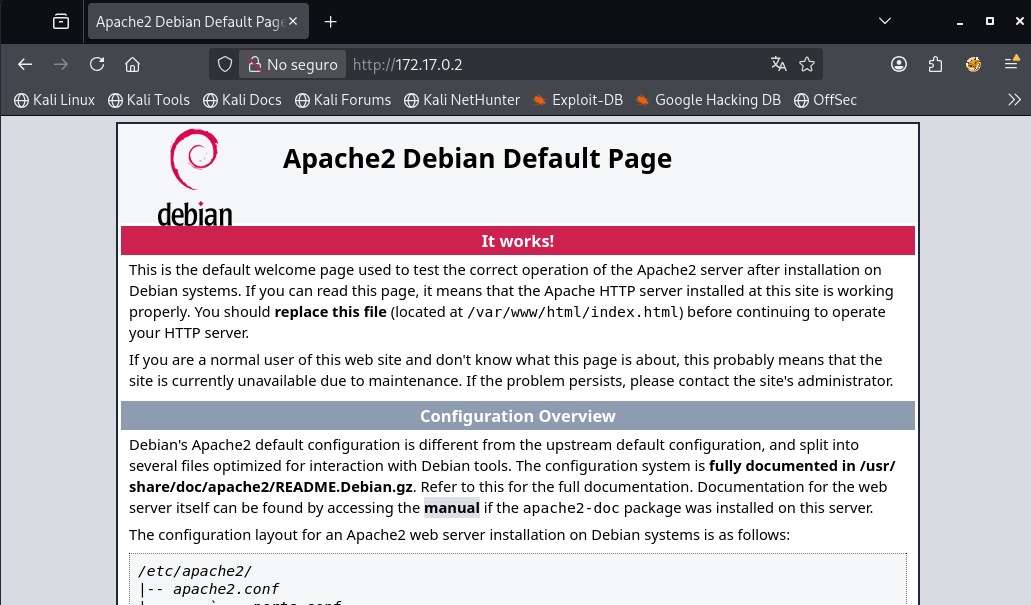Open the Kali Tools bookmark
The width and height of the screenshot is (1031, 605).
(x=149, y=100)
